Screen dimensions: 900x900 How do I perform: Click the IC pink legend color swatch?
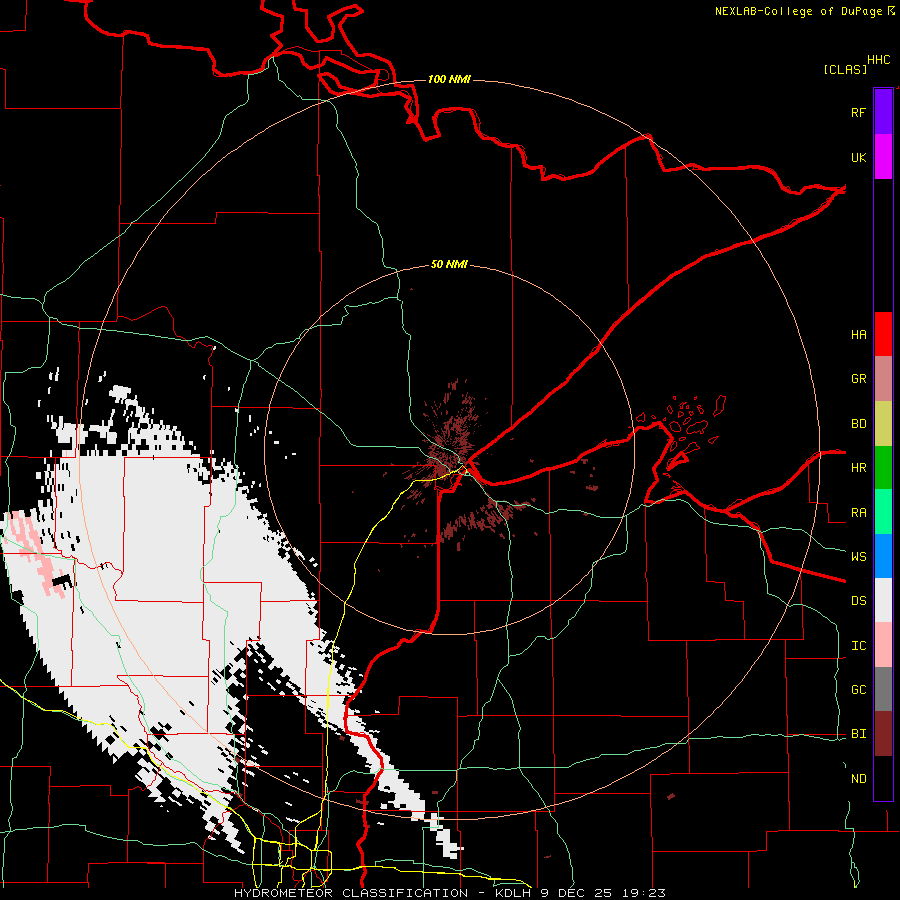(x=883, y=645)
